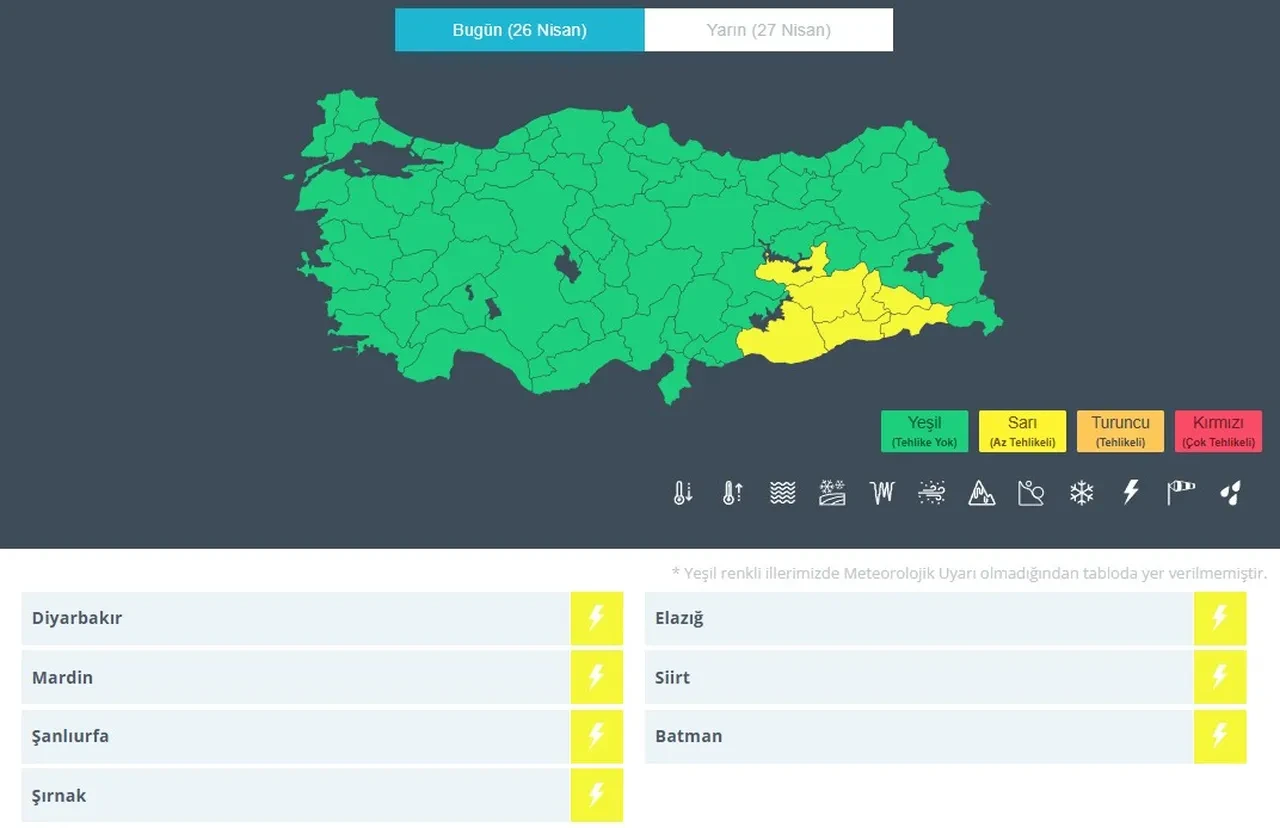Click the rockfall warning icon
Viewport: 1280px width, 828px height.
point(1031,492)
